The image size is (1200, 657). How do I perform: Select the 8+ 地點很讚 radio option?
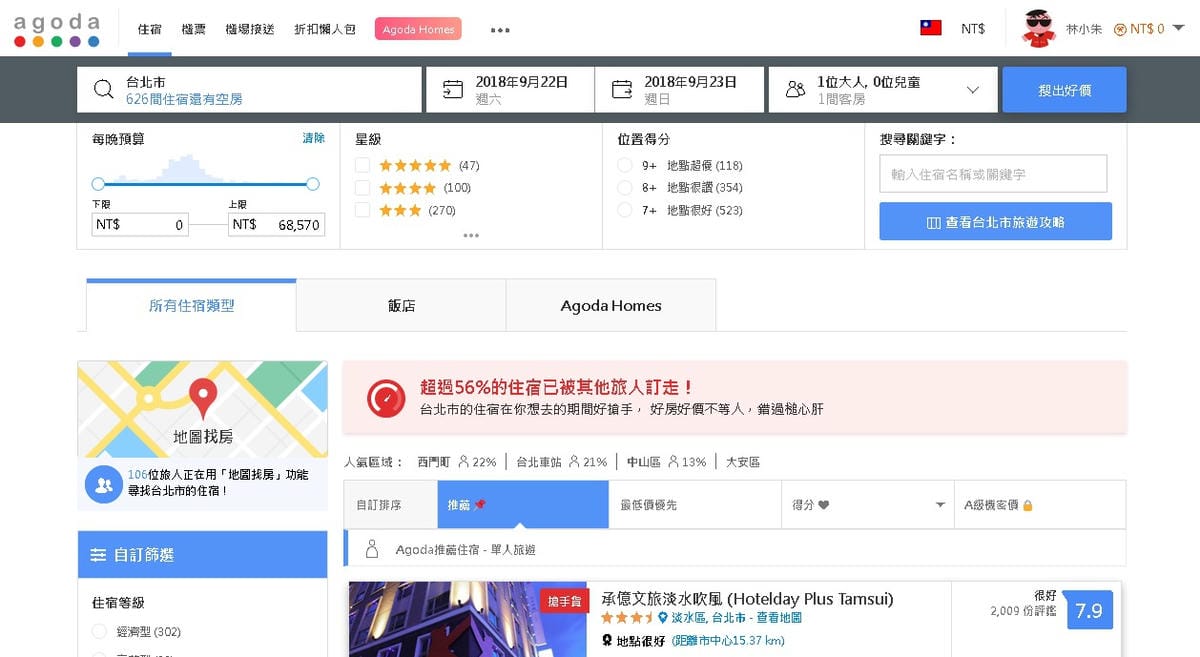pos(624,188)
